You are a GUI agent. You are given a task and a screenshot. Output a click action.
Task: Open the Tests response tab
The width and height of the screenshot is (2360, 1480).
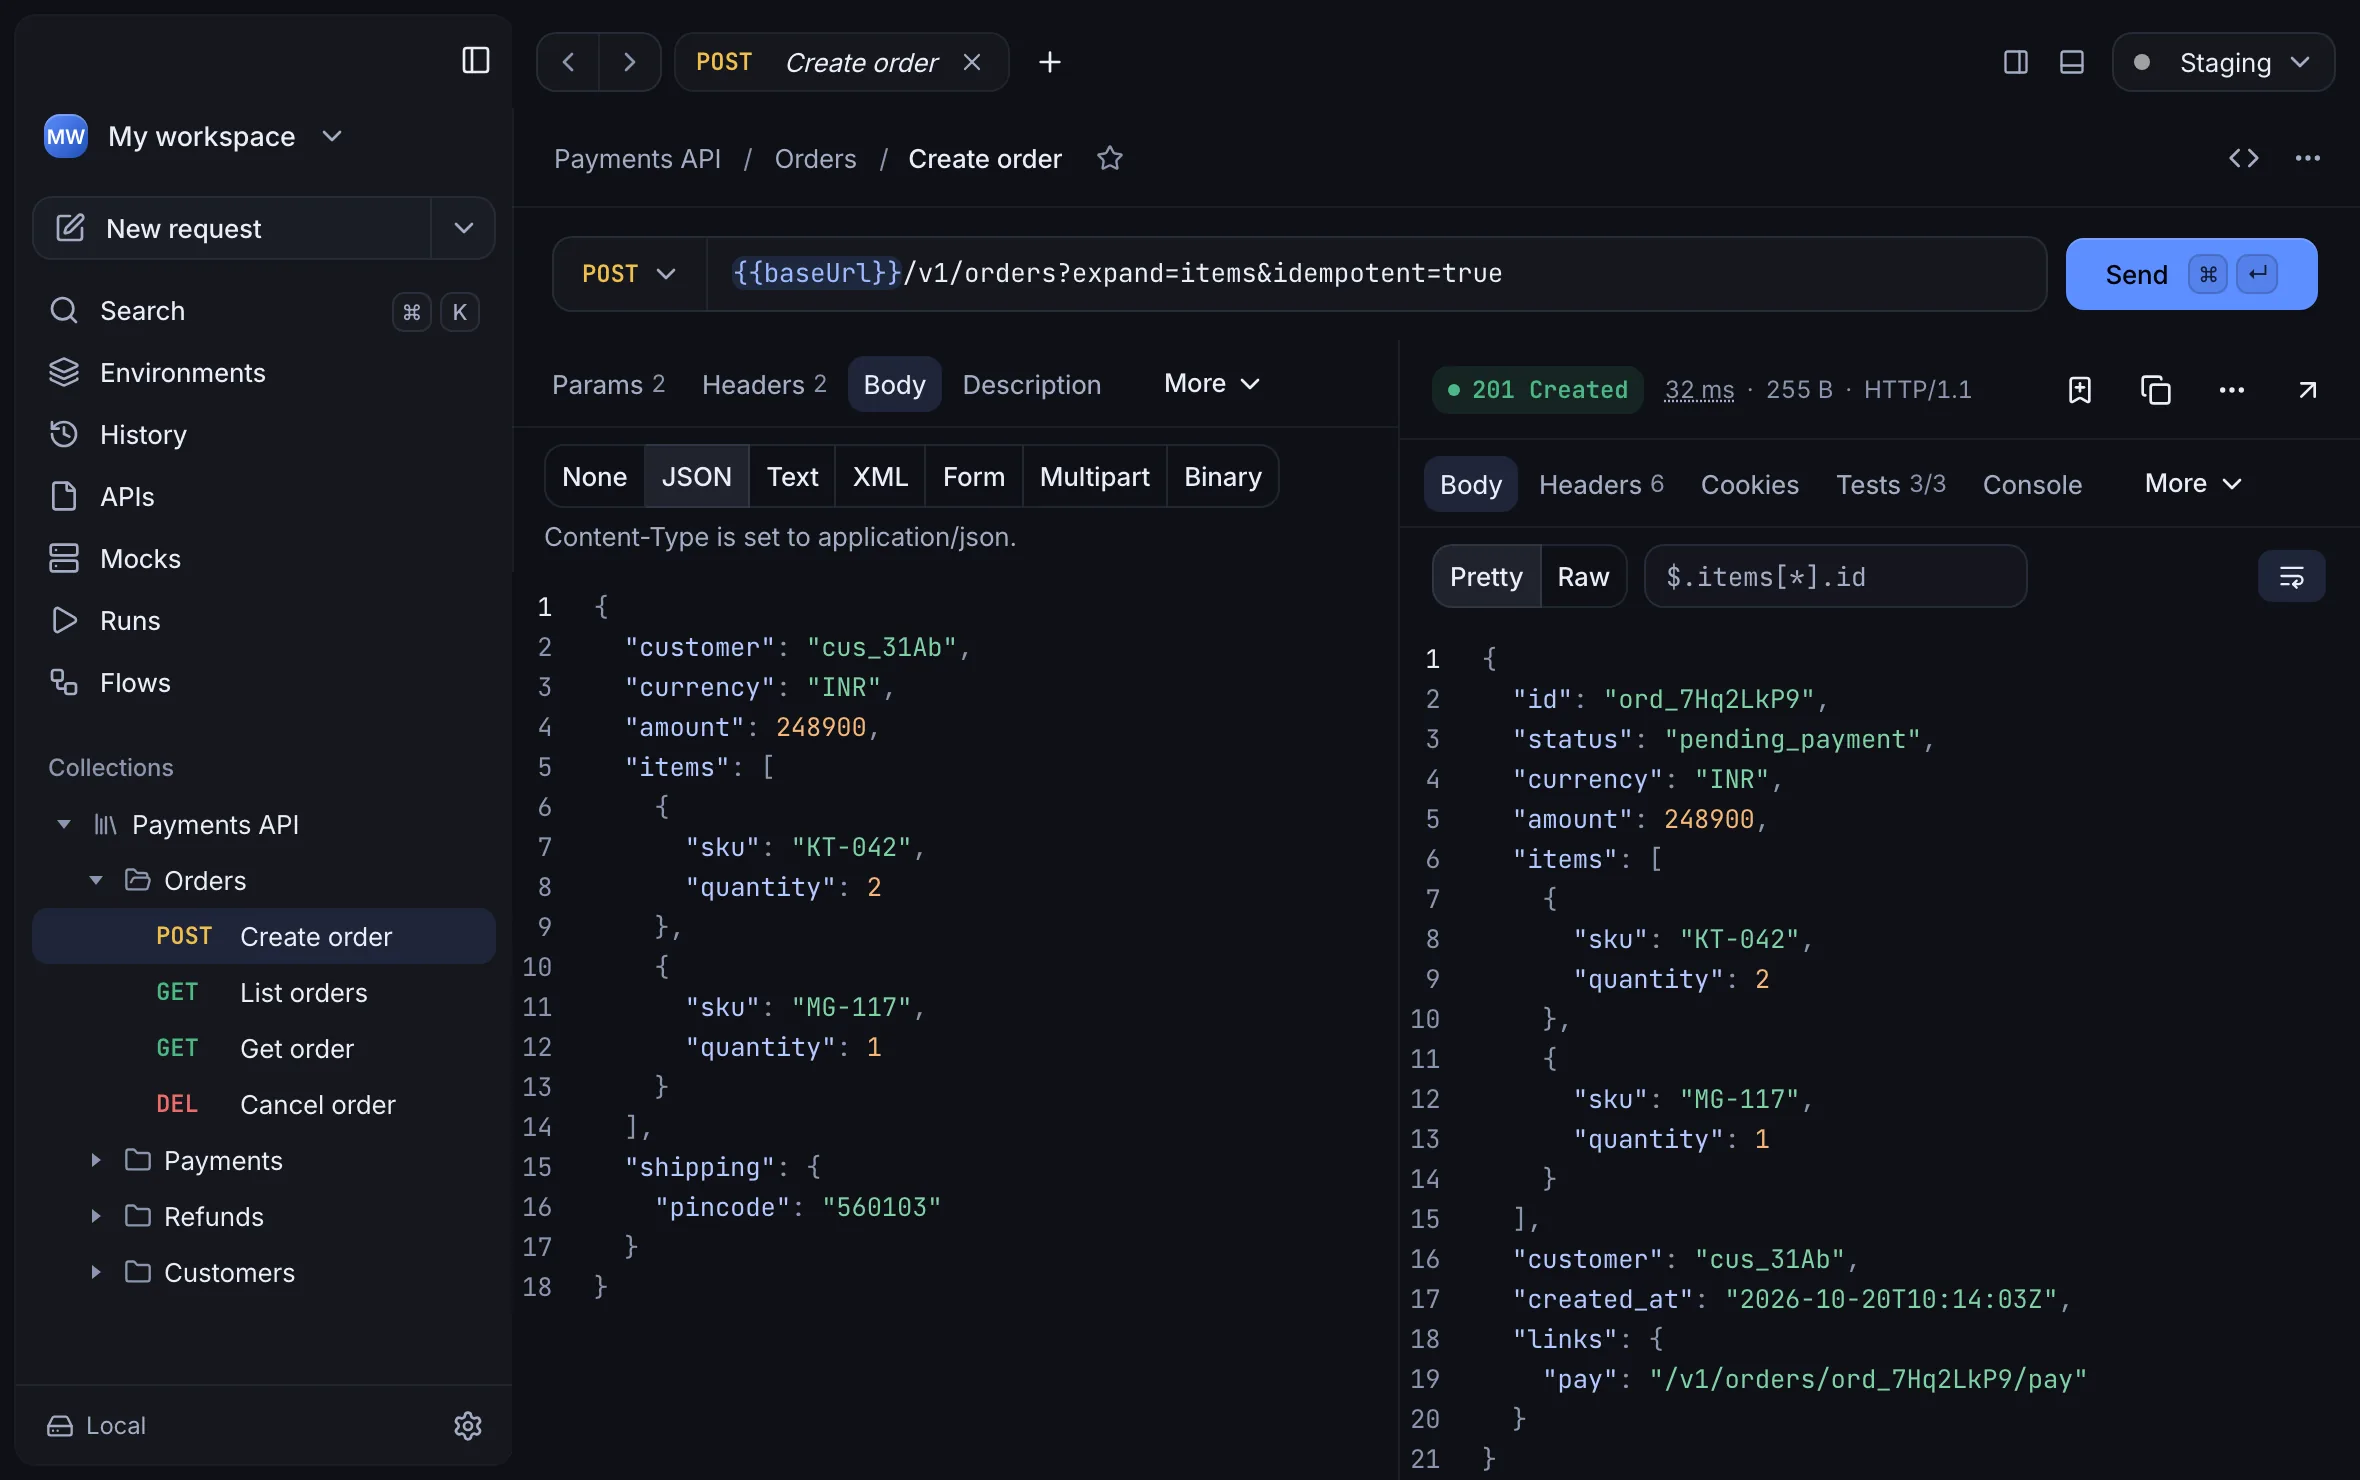pos(1890,484)
